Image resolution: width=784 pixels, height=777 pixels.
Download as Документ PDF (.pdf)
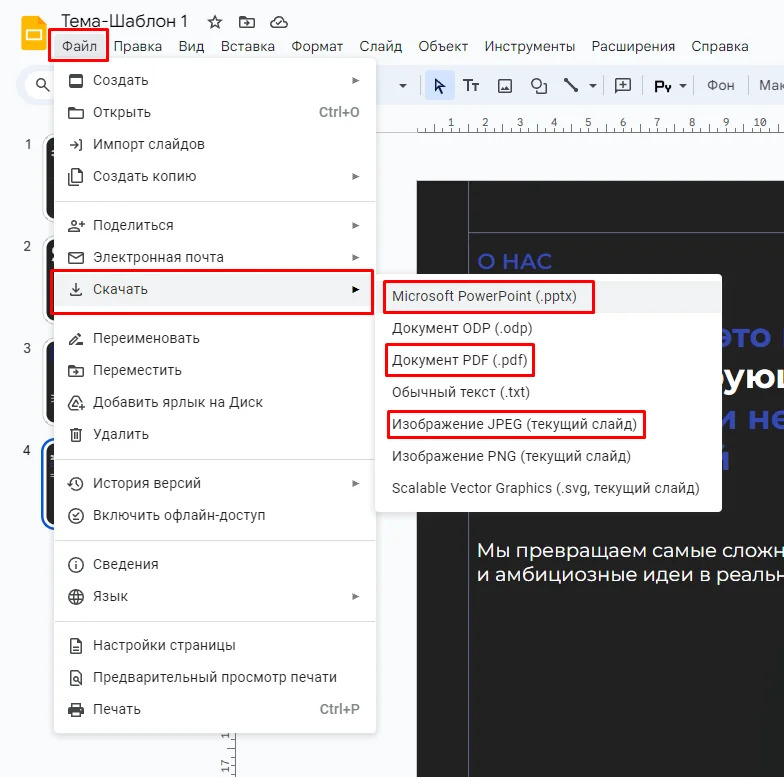pyautogui.click(x=548, y=360)
